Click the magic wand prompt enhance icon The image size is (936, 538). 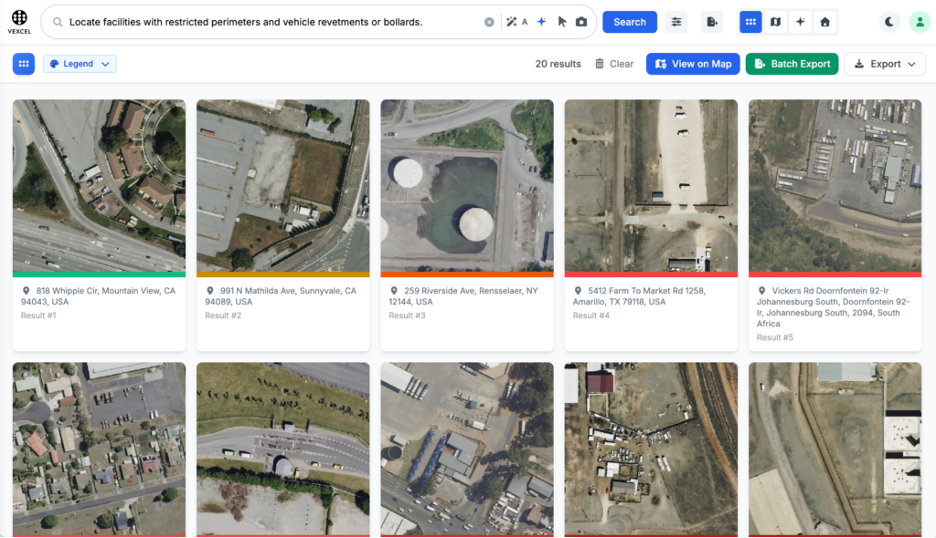click(x=512, y=22)
